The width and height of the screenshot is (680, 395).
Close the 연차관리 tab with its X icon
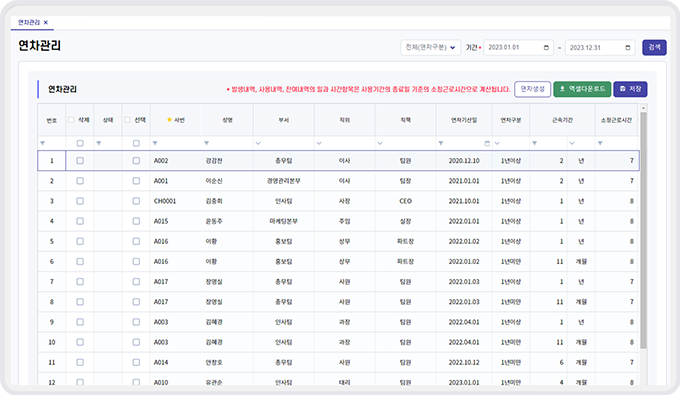[46, 23]
